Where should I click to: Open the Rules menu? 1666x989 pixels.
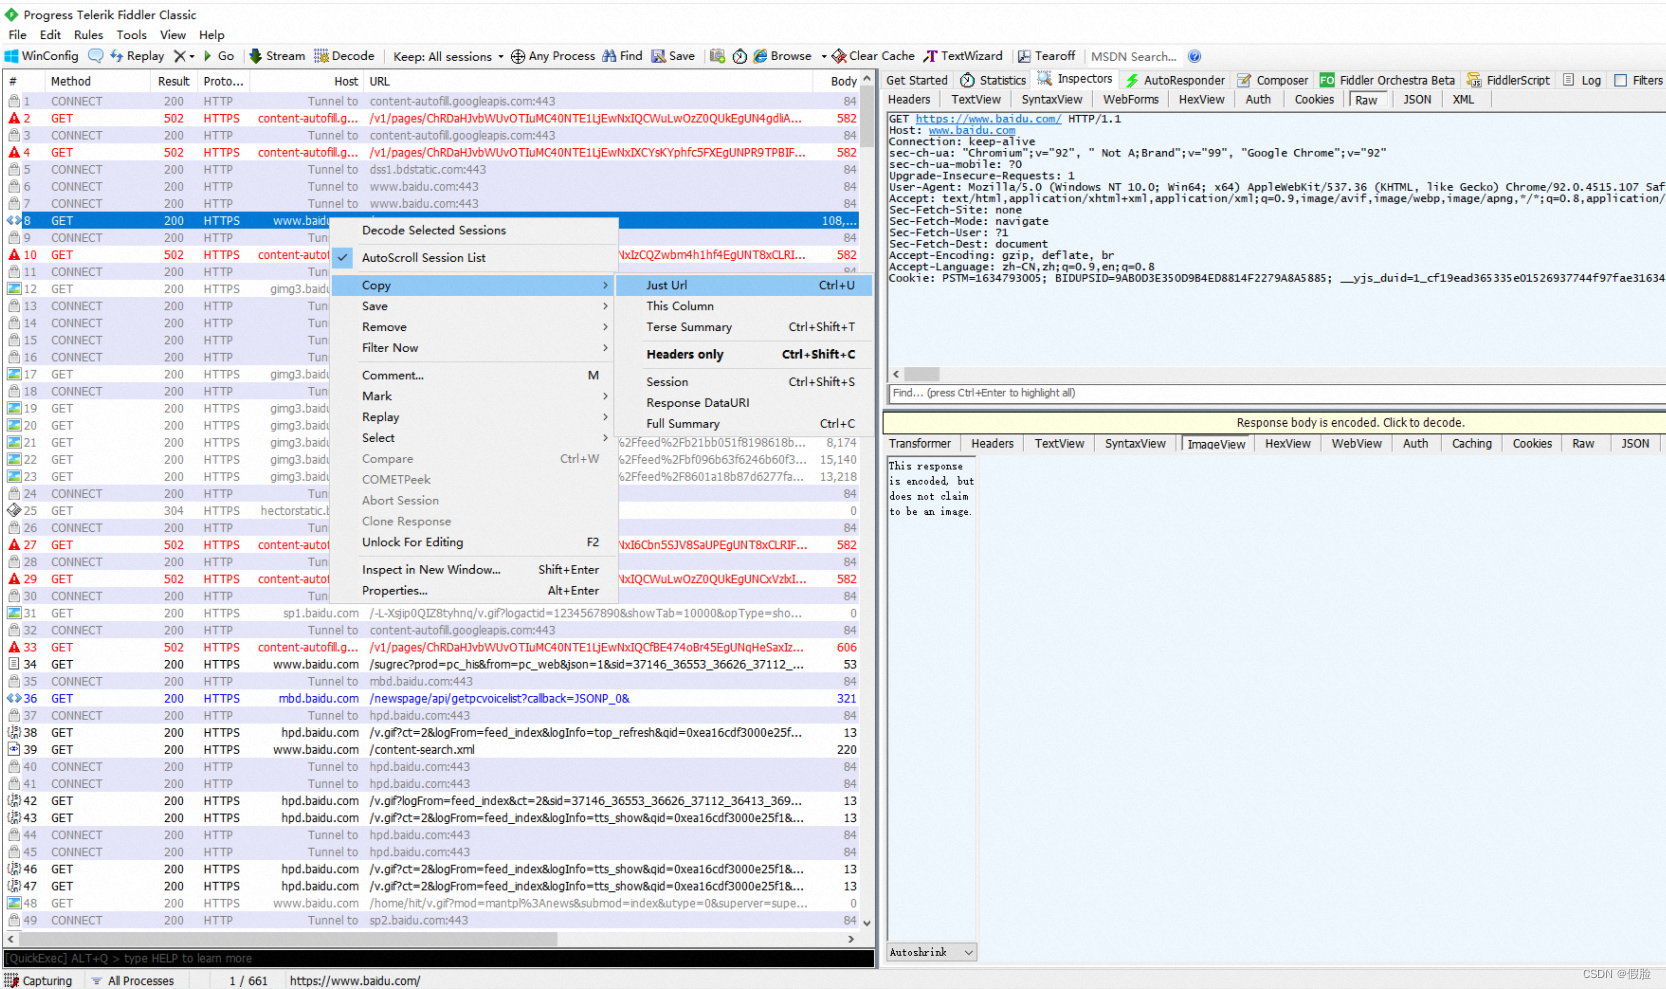click(x=89, y=35)
